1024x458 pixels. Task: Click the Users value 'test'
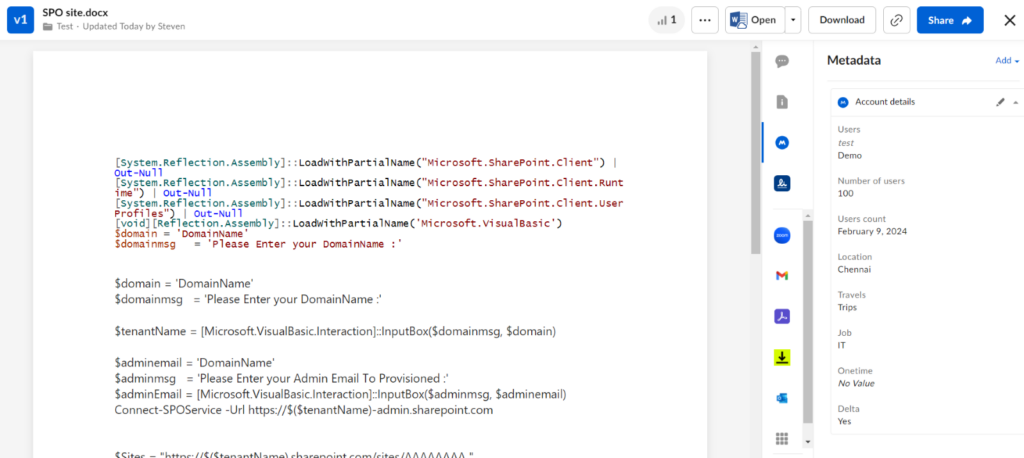pyautogui.click(x=846, y=142)
